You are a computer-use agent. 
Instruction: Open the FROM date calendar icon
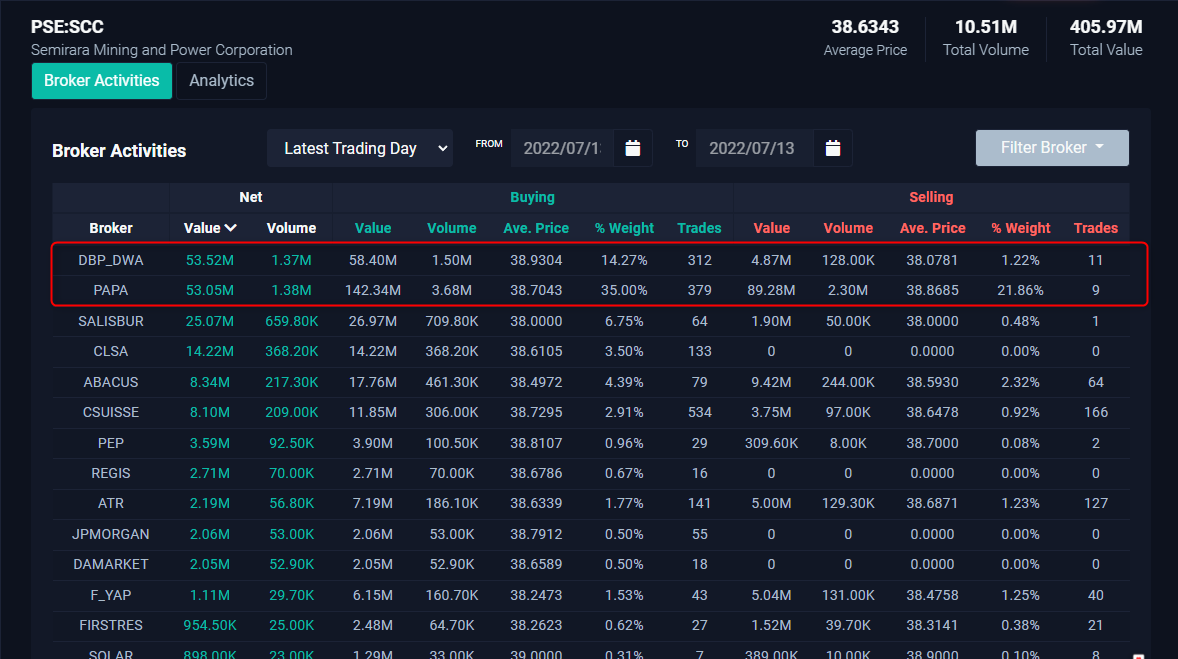pyautogui.click(x=633, y=148)
